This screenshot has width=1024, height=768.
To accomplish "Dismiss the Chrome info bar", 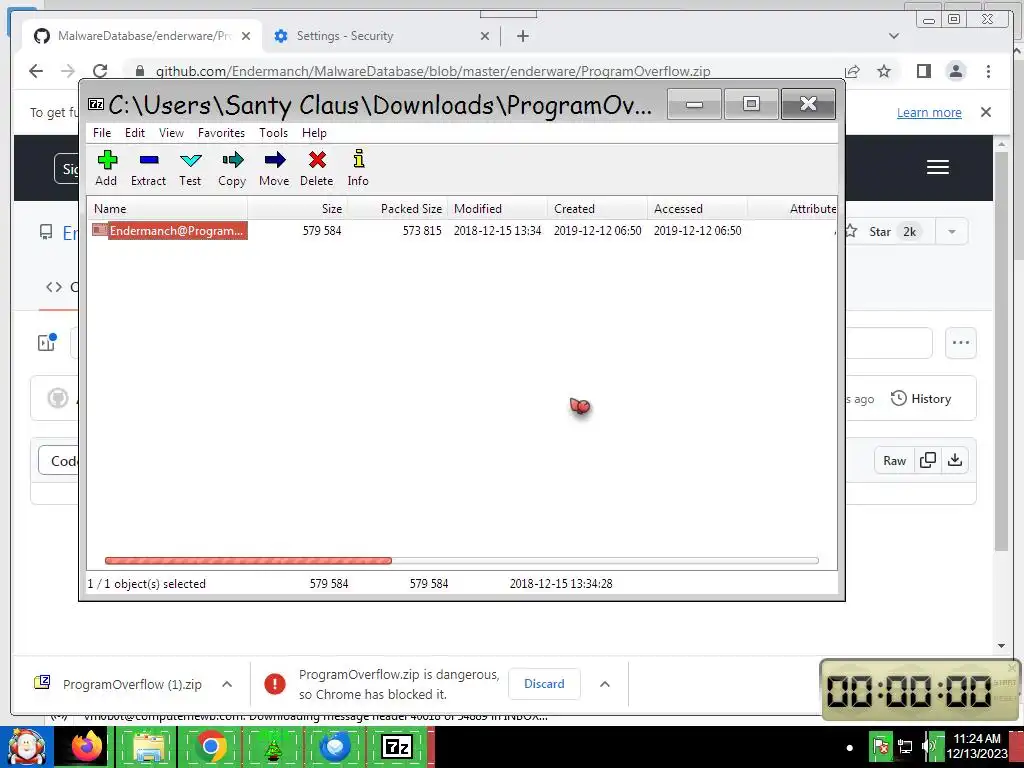I will coord(985,112).
